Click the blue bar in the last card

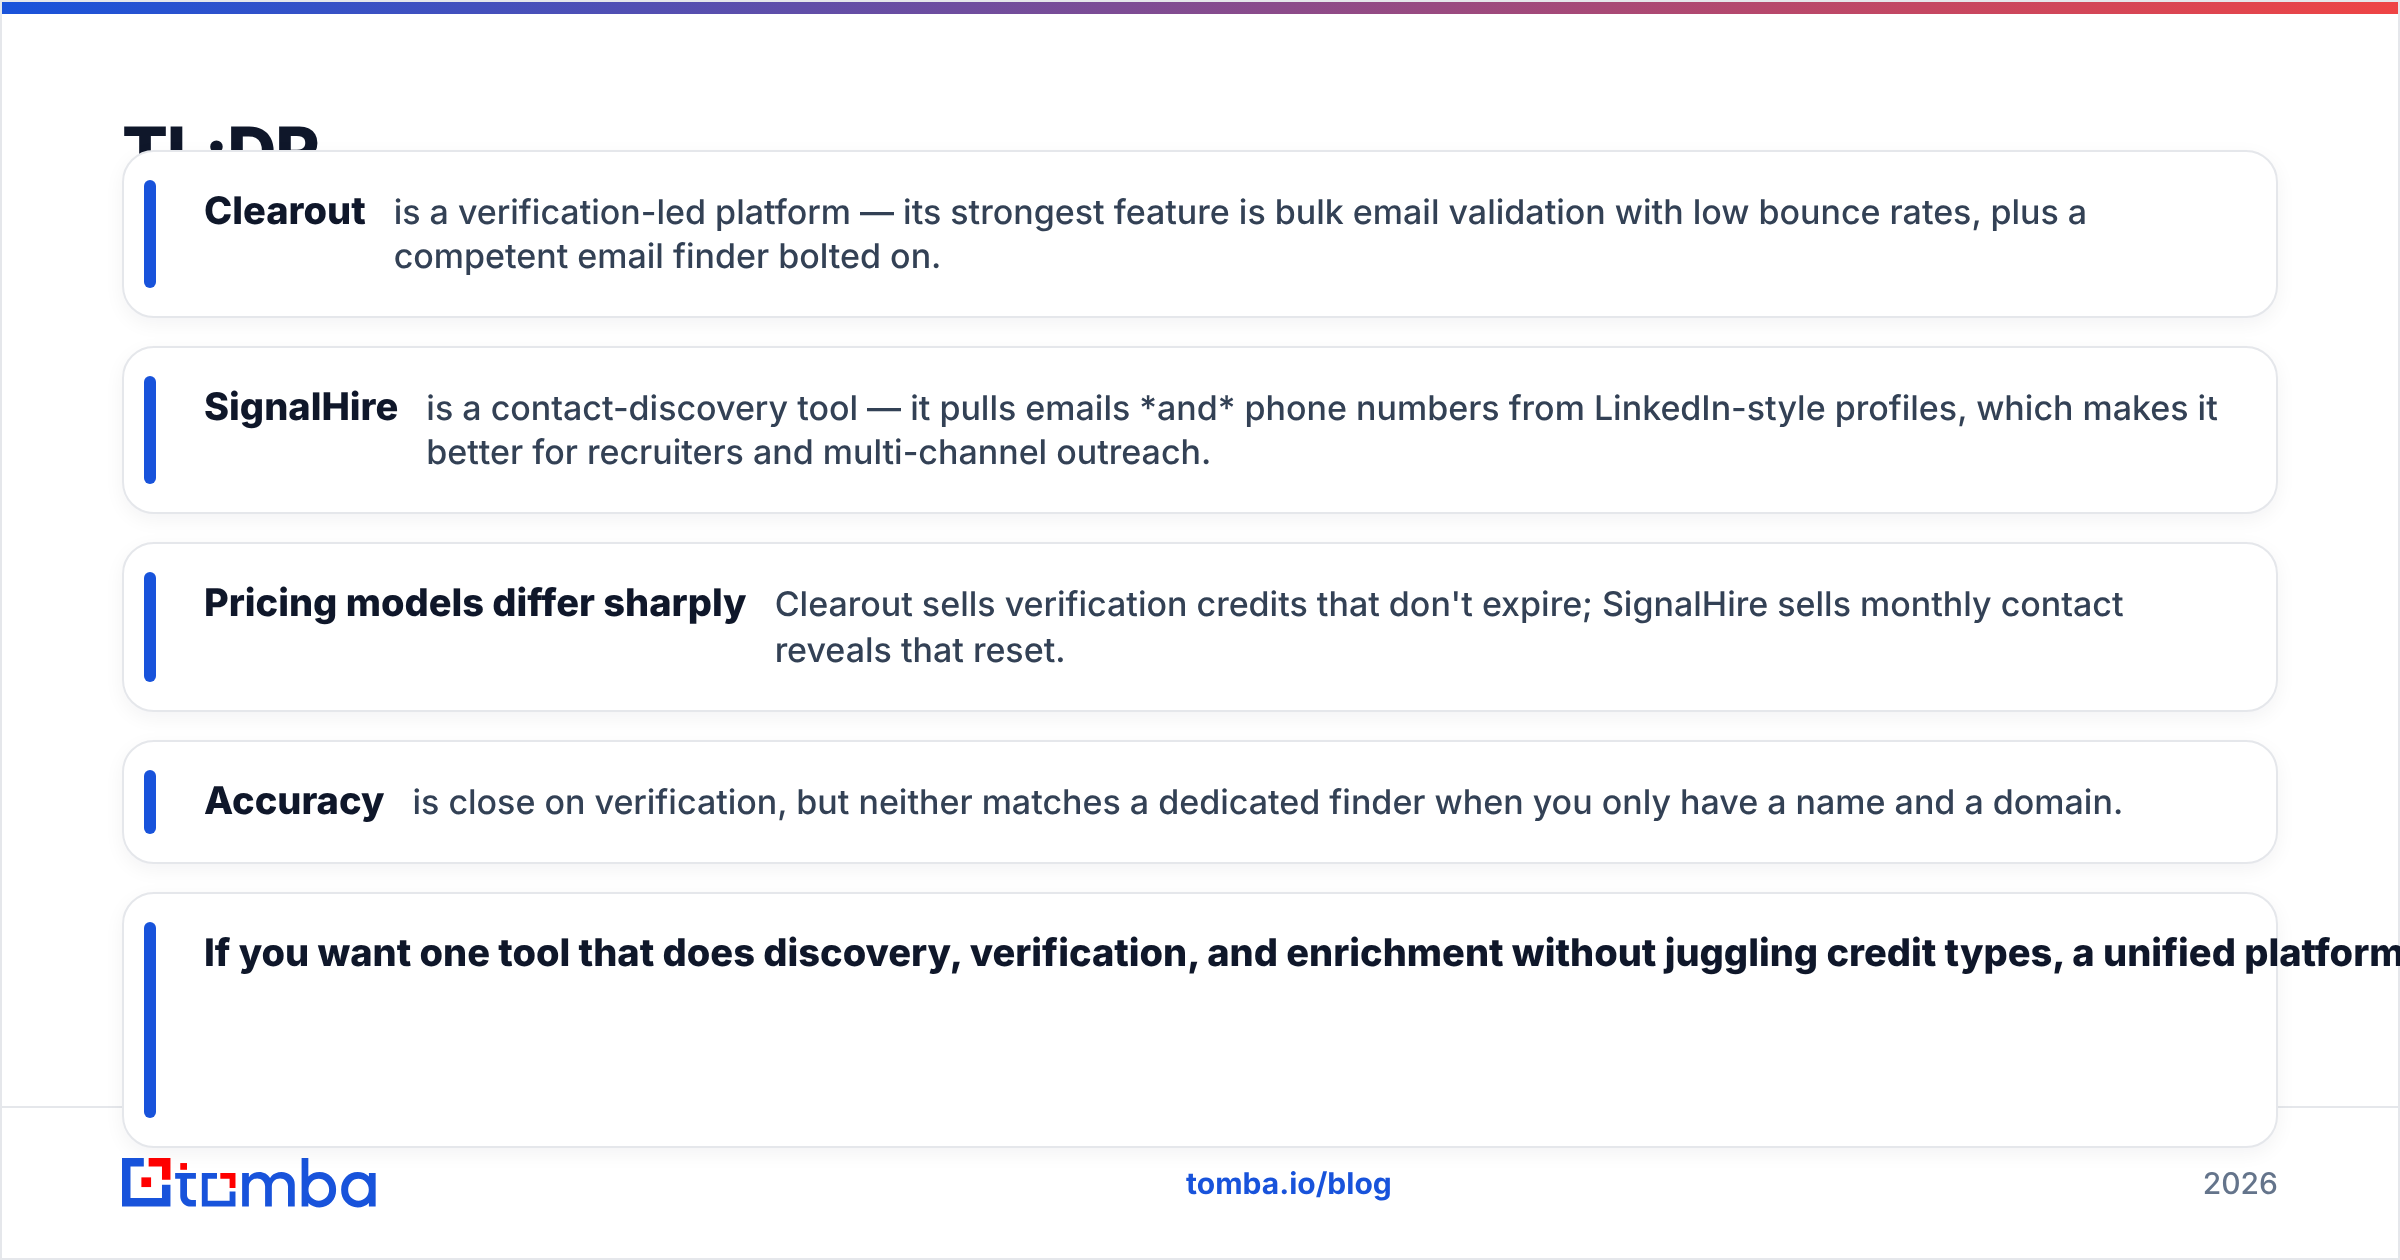click(x=150, y=1020)
